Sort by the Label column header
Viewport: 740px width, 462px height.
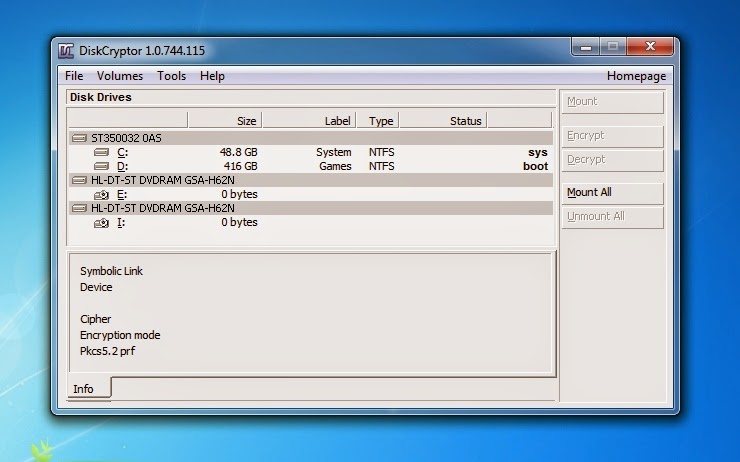(x=309, y=121)
